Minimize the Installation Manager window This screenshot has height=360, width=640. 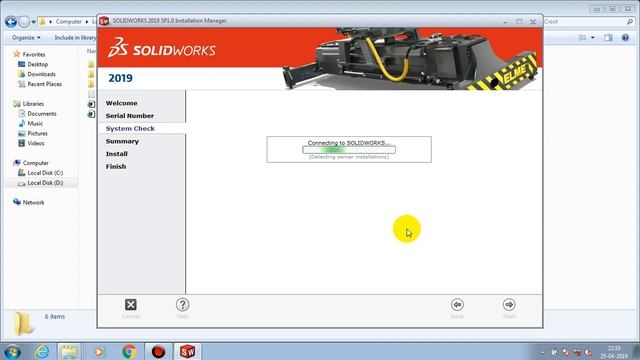pos(505,22)
